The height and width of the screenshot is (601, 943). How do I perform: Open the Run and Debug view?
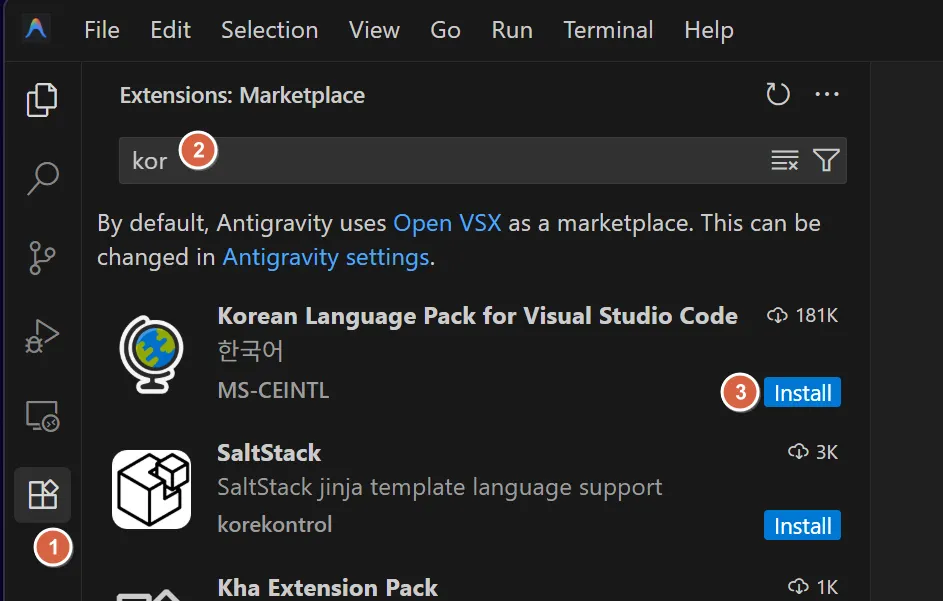pyautogui.click(x=42, y=336)
